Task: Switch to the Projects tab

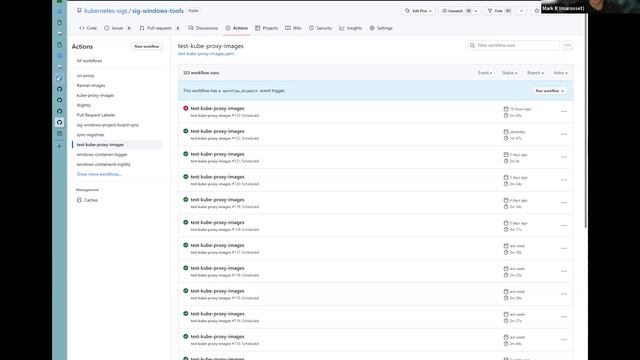Action: pos(266,28)
